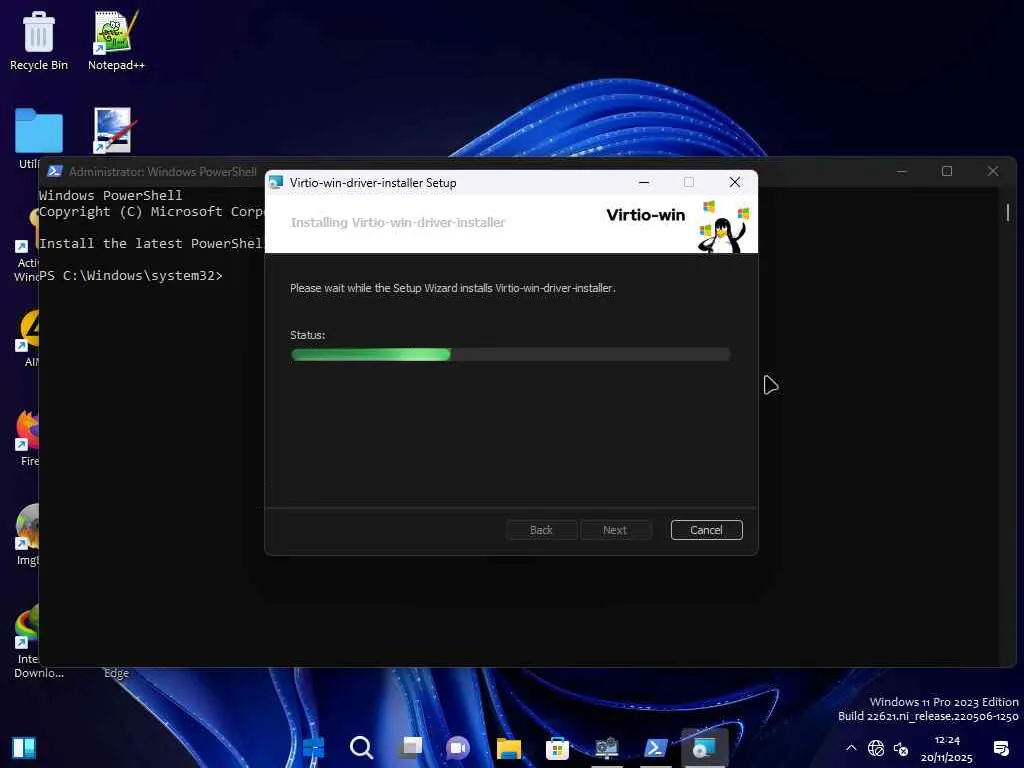Open the clock and date 12:24
This screenshot has width=1024, height=768.
click(x=947, y=748)
